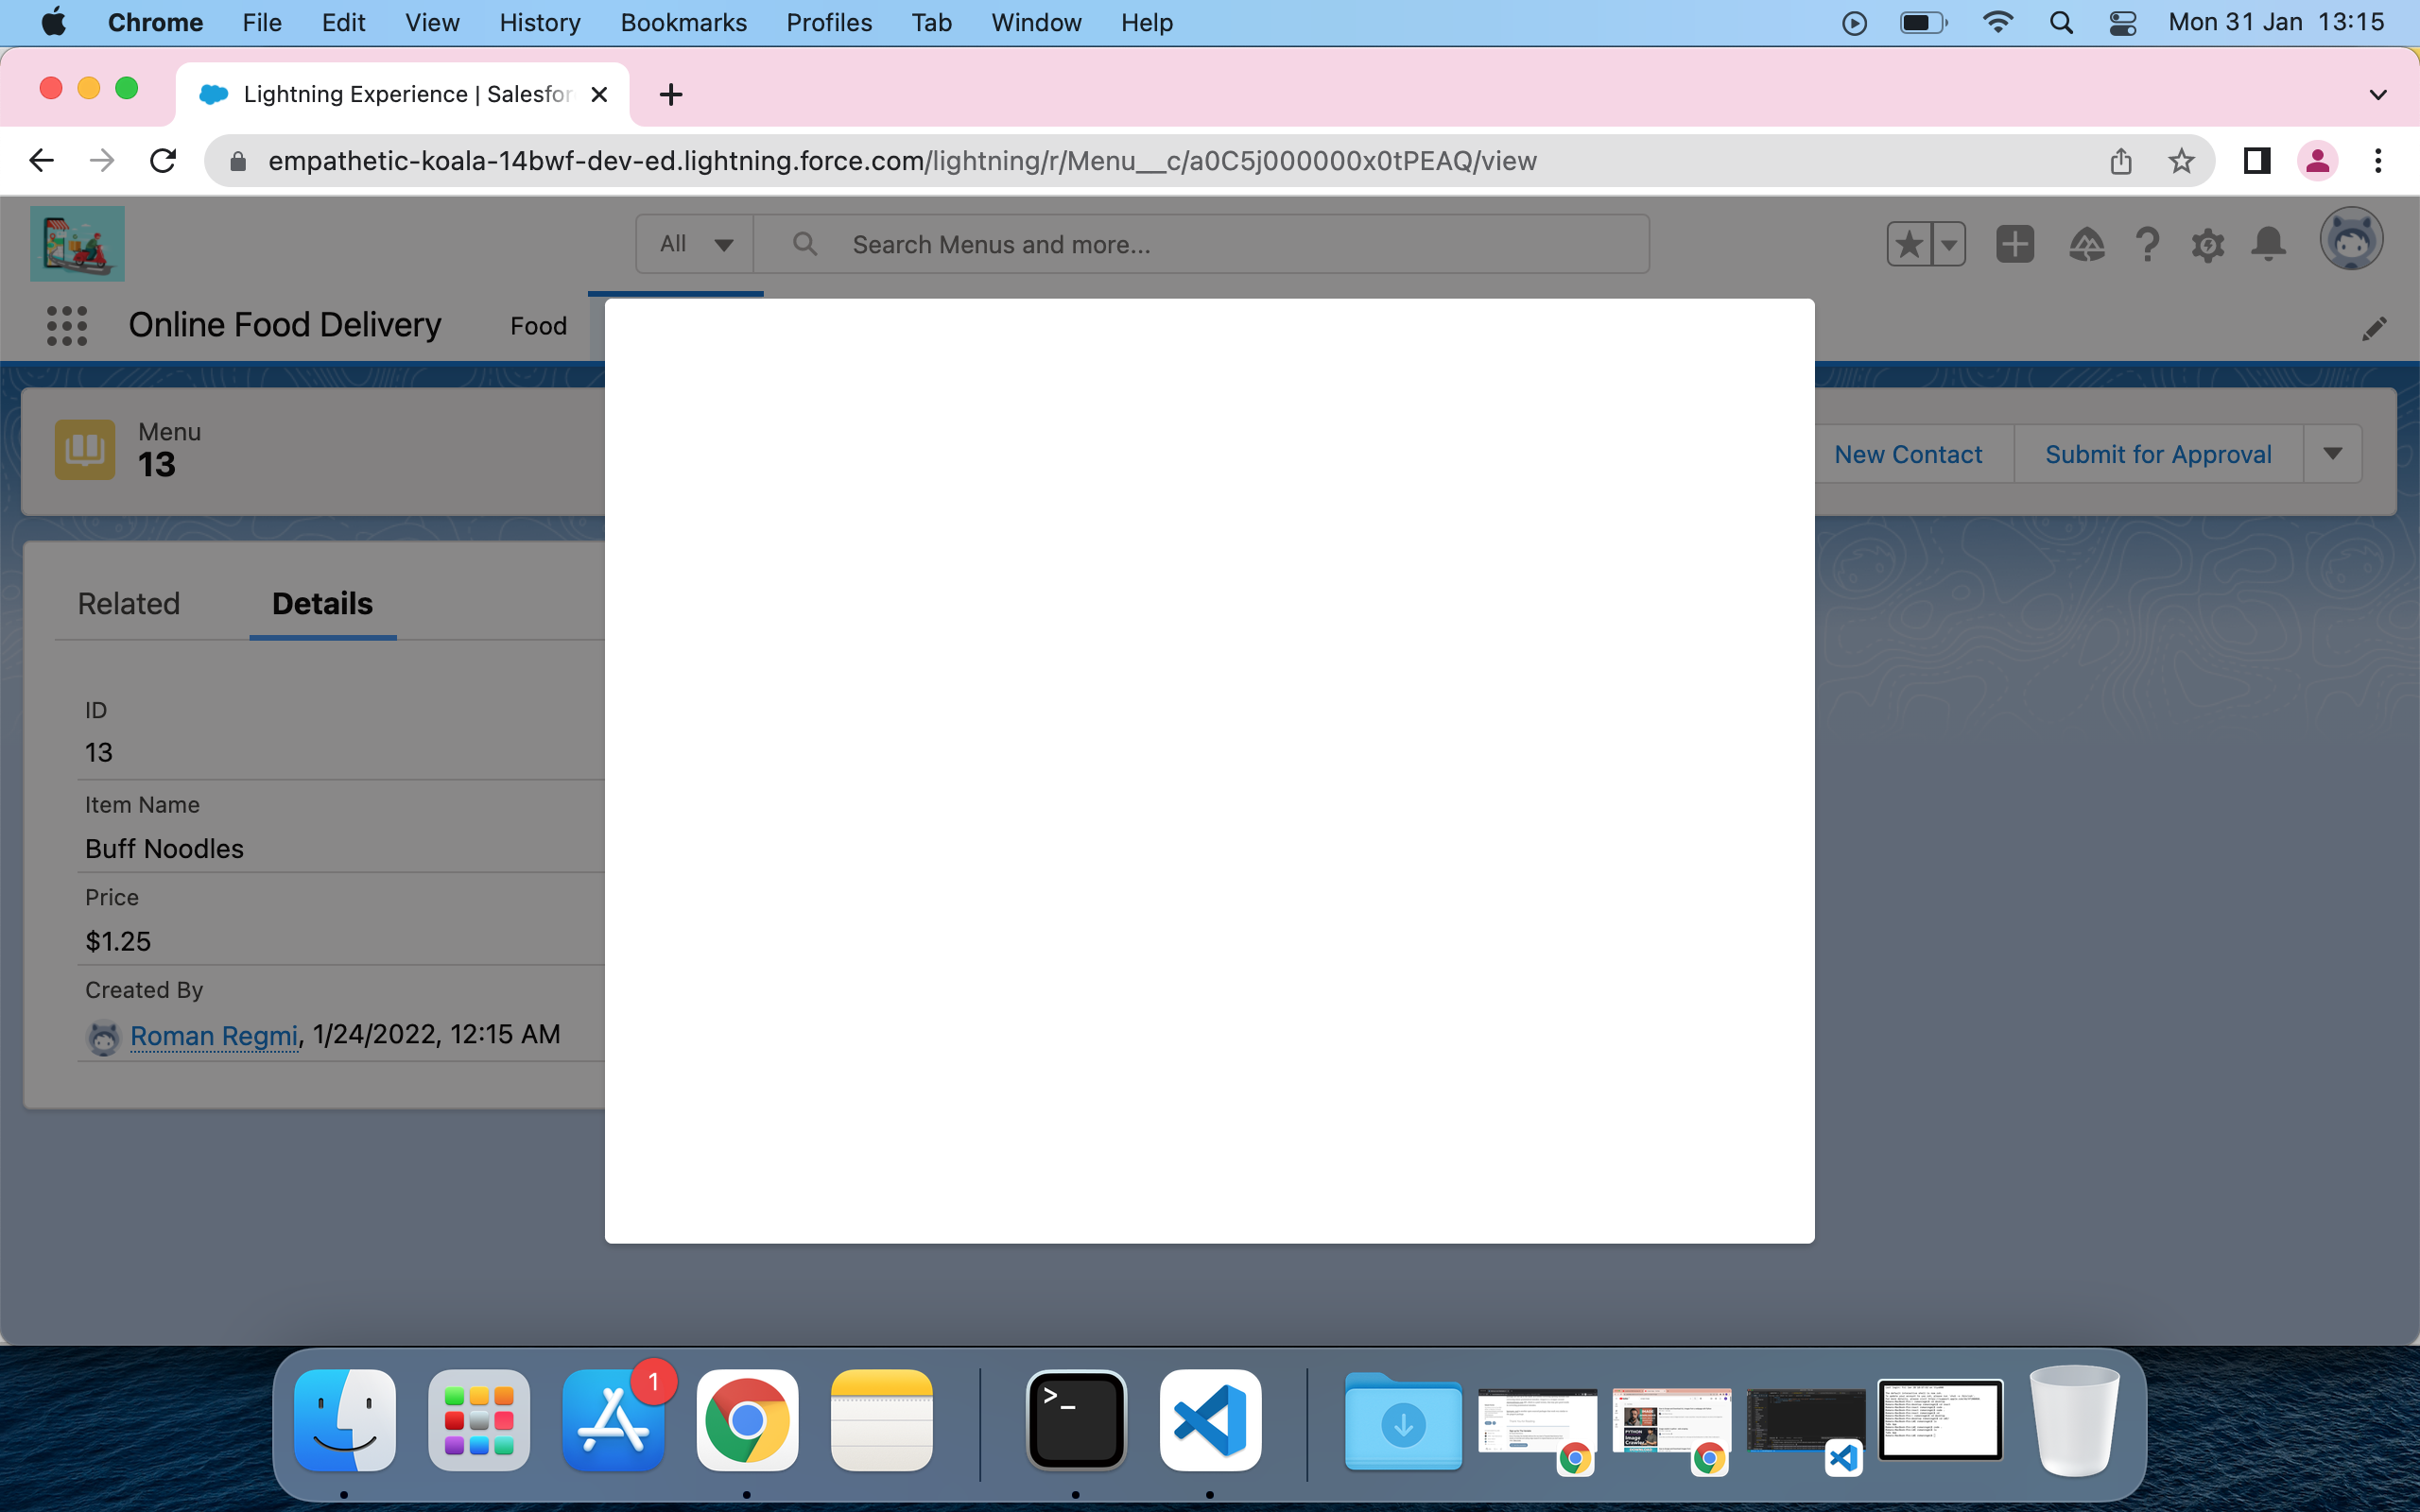The width and height of the screenshot is (2420, 1512).
Task: Expand the favorites list dropdown arrow
Action: 1948,244
